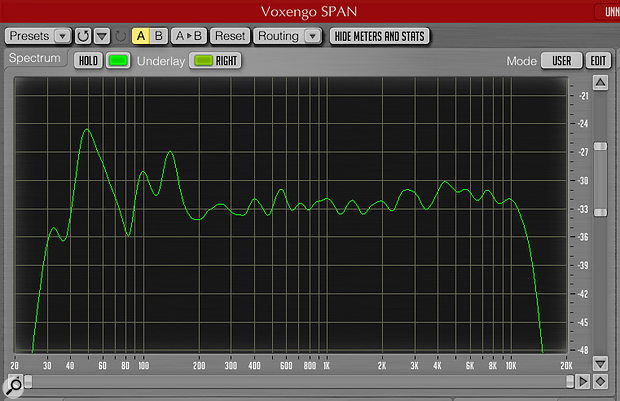
Task: Click the -21 dB scale label
Action: pos(584,96)
